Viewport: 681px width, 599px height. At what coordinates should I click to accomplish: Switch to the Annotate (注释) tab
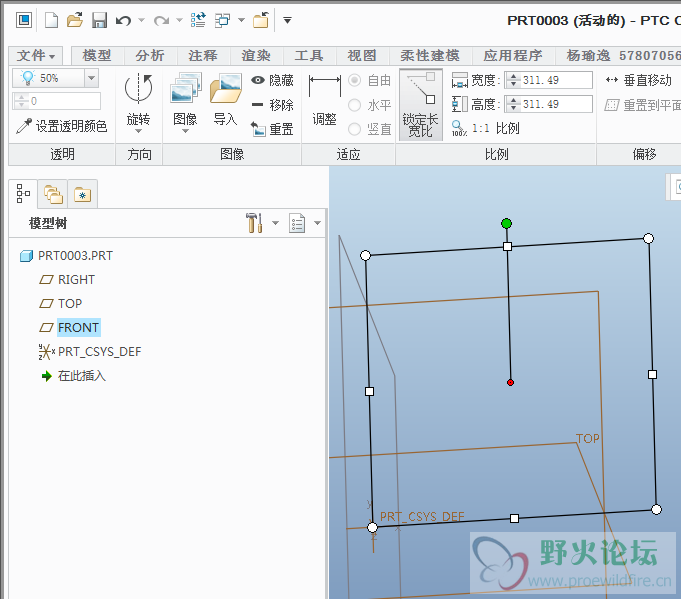pos(203,56)
